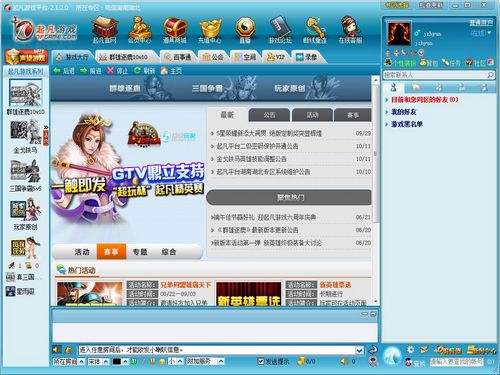Image resolution: width=500 pixels, height=375 pixels.
Task: Go back with green left arrow
Action: point(64,71)
